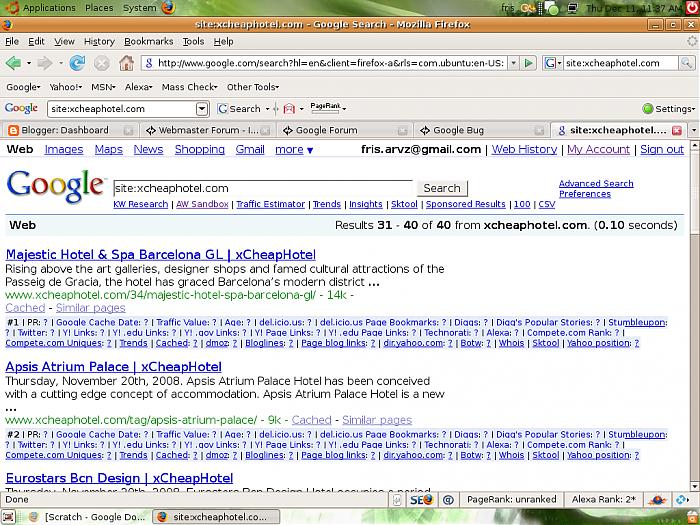
Task: Open the 'more' dropdown in Google navigation
Action: [294, 150]
